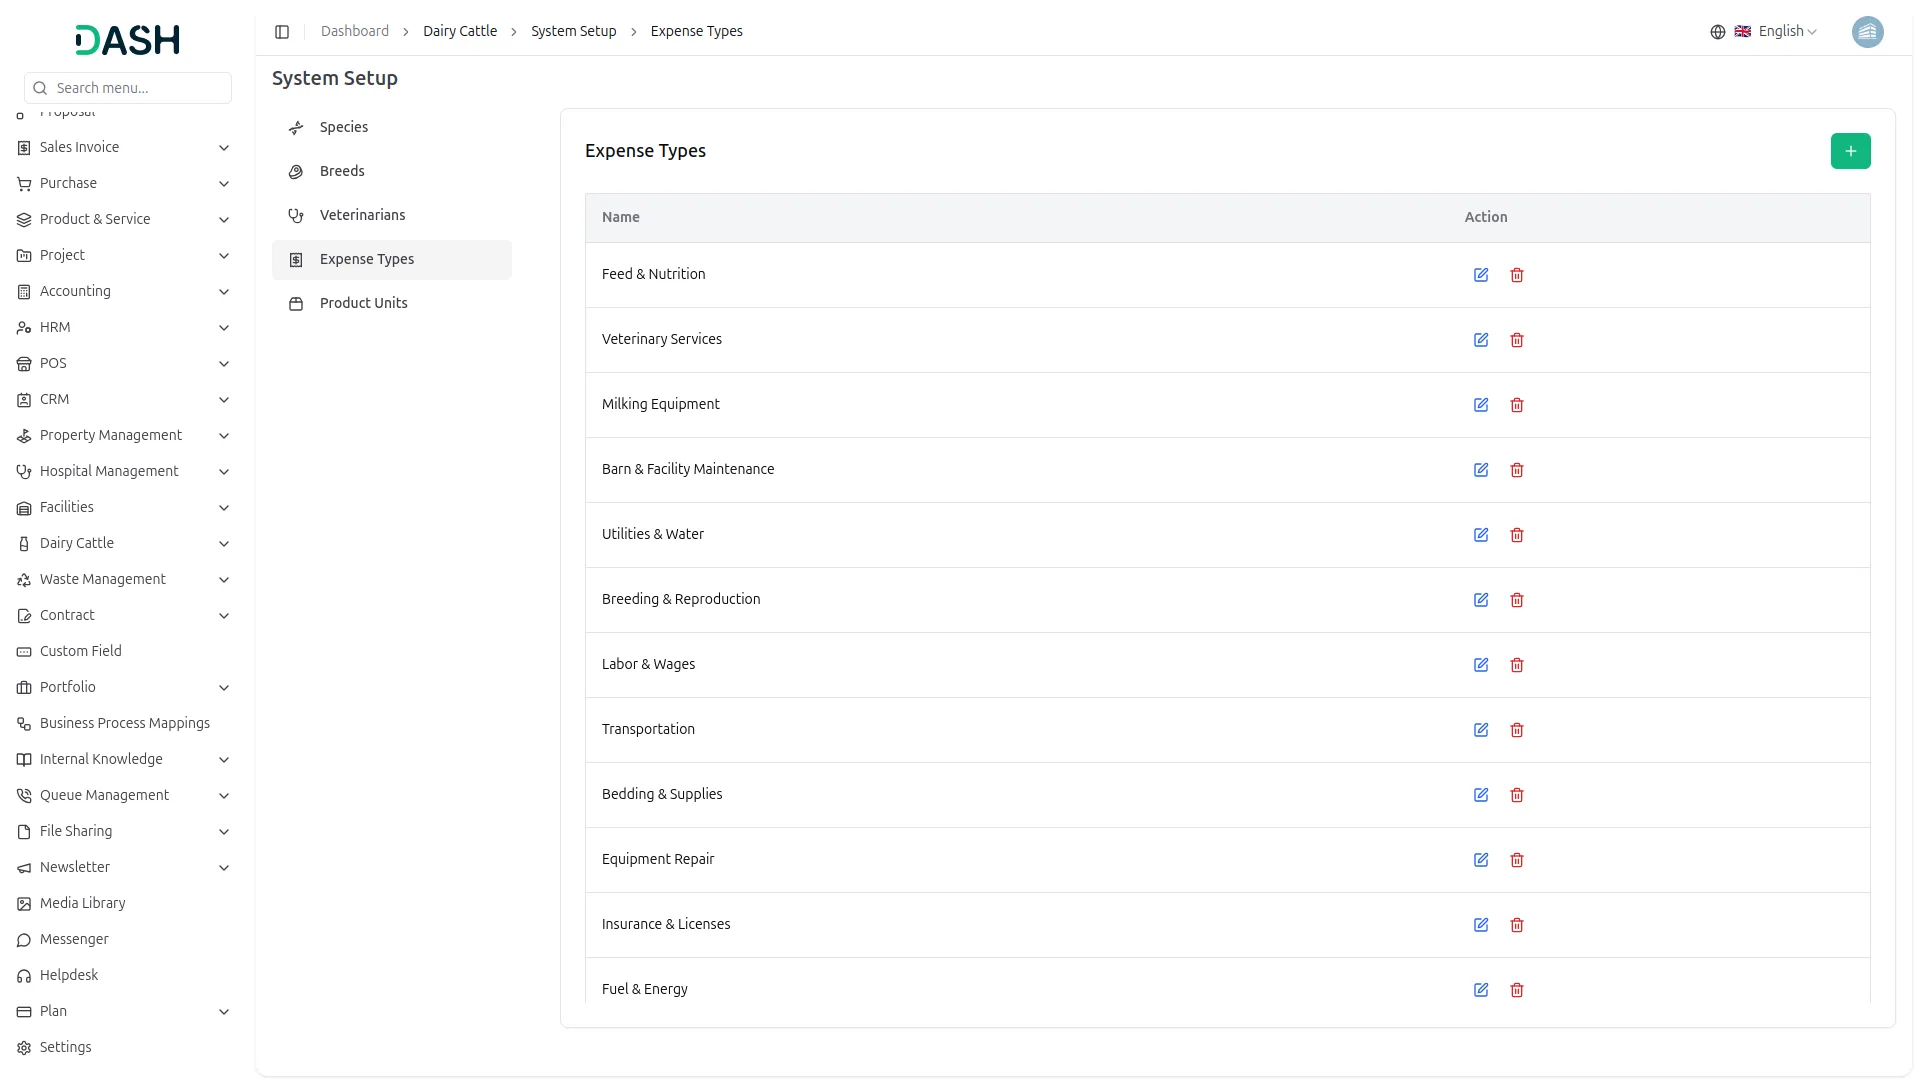
Task: Select the Veterinarians setup item
Action: 362,215
